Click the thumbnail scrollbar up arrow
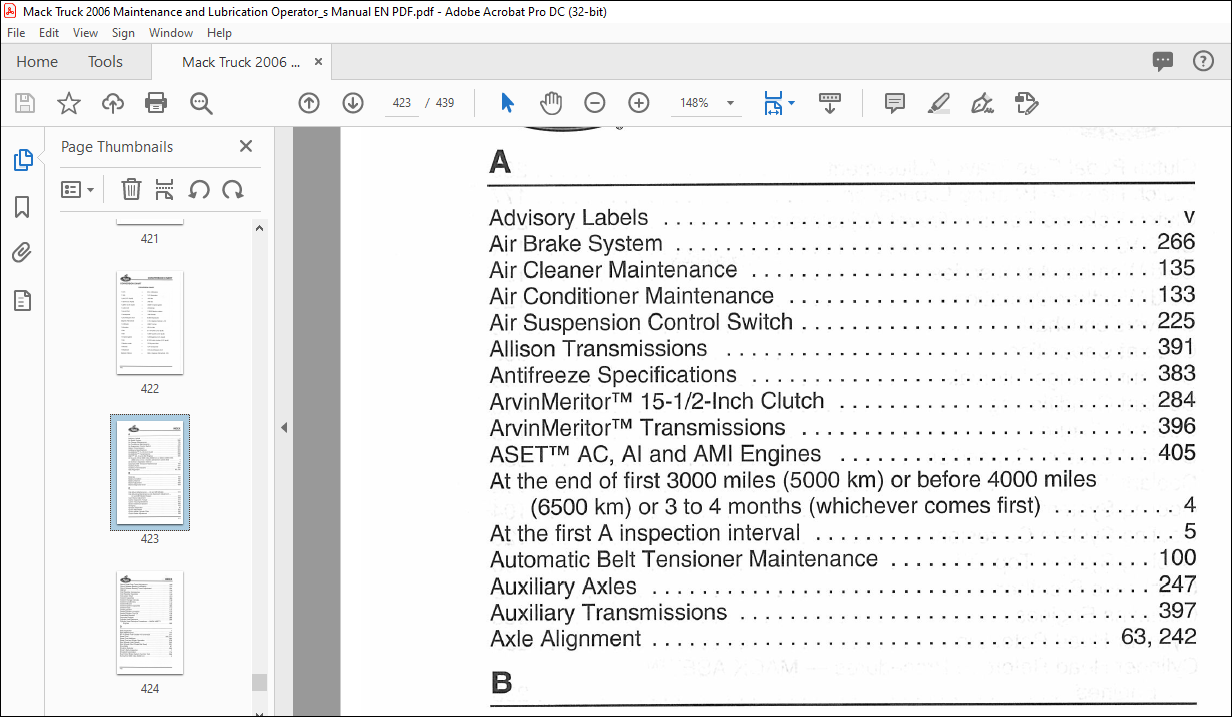This screenshot has height=717, width=1232. [259, 228]
